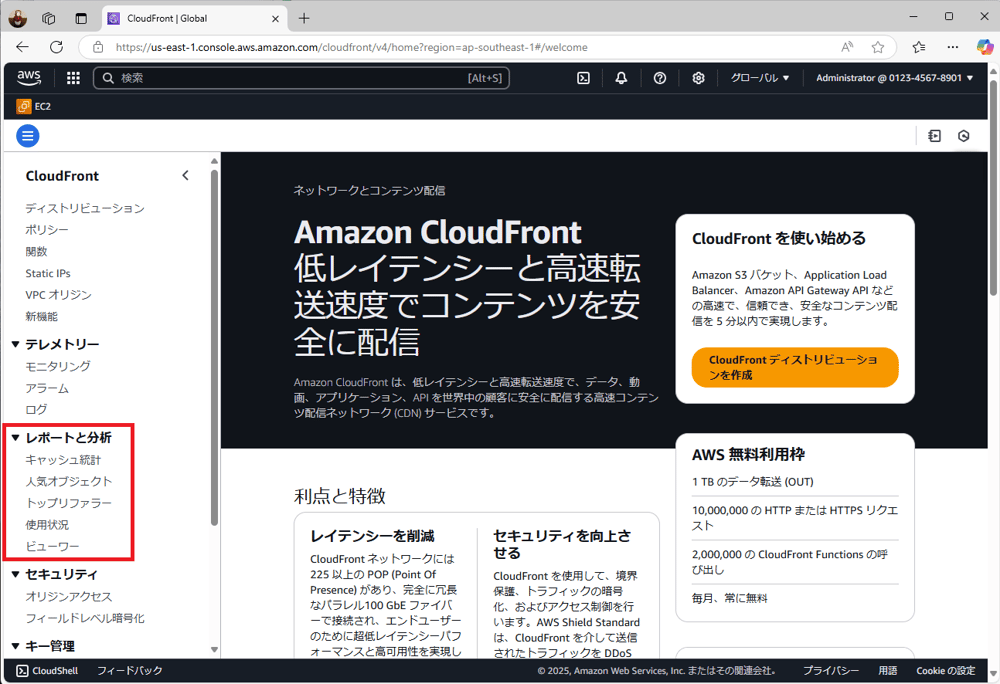Collapse the セキュリティ section
The height and width of the screenshot is (684, 1000).
[15, 574]
